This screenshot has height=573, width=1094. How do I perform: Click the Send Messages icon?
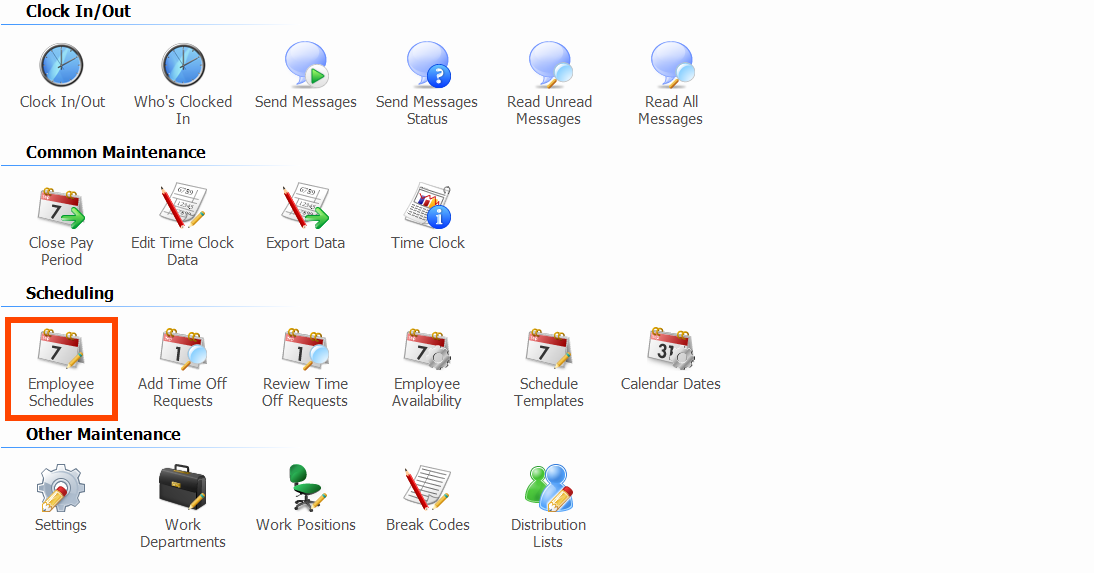tap(306, 66)
